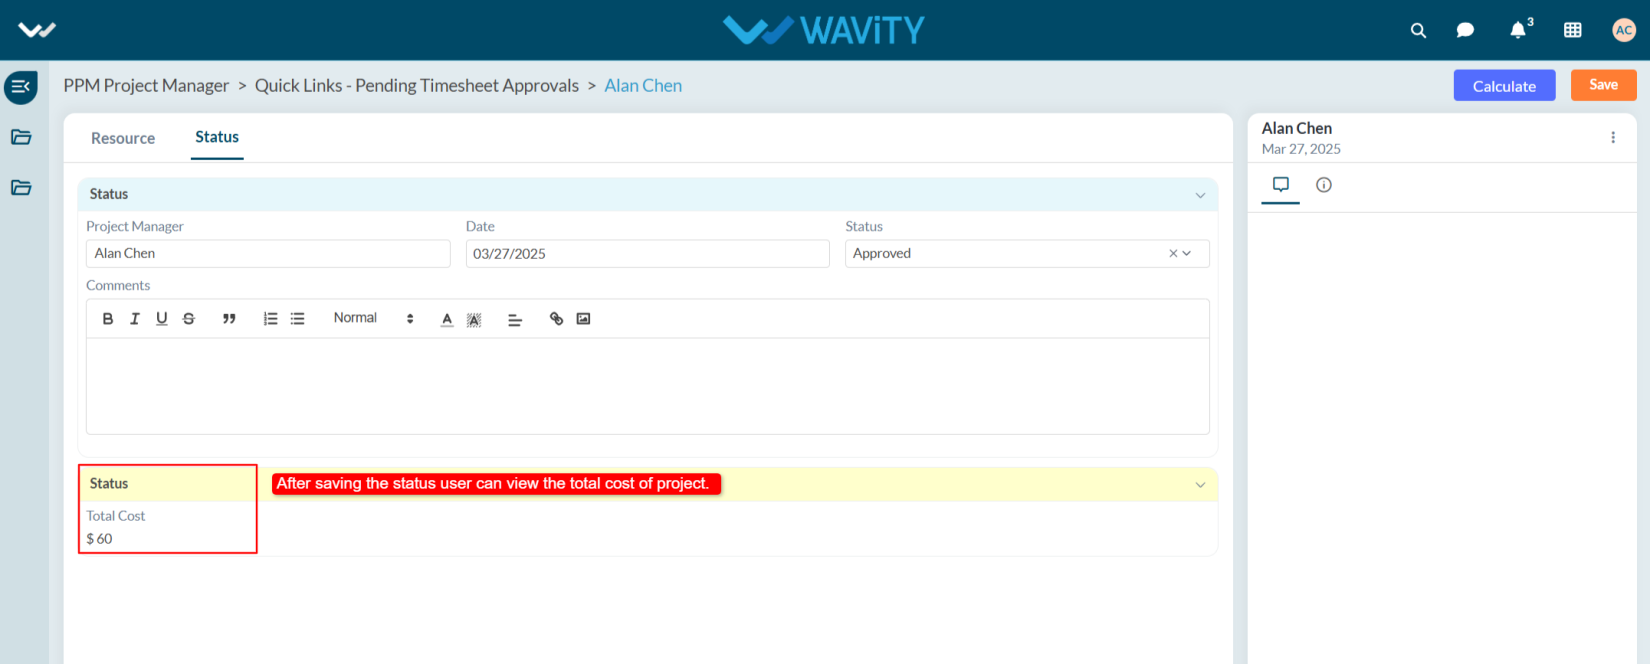This screenshot has height=664, width=1650.
Task: Clear the Approved status selection
Action: (1173, 254)
